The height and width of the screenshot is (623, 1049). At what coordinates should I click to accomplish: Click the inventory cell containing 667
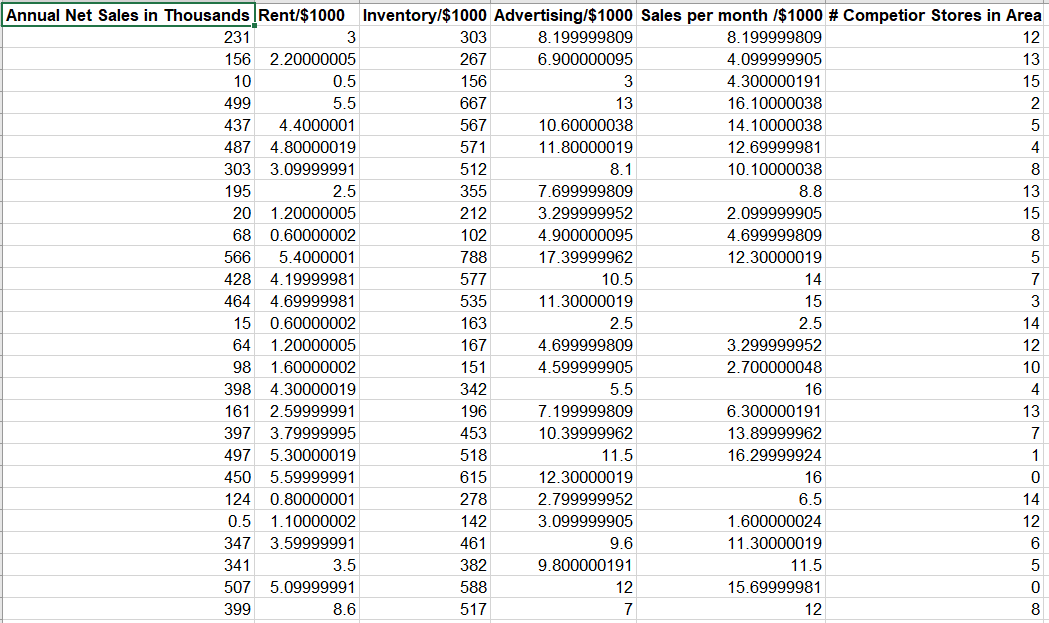[x=424, y=104]
